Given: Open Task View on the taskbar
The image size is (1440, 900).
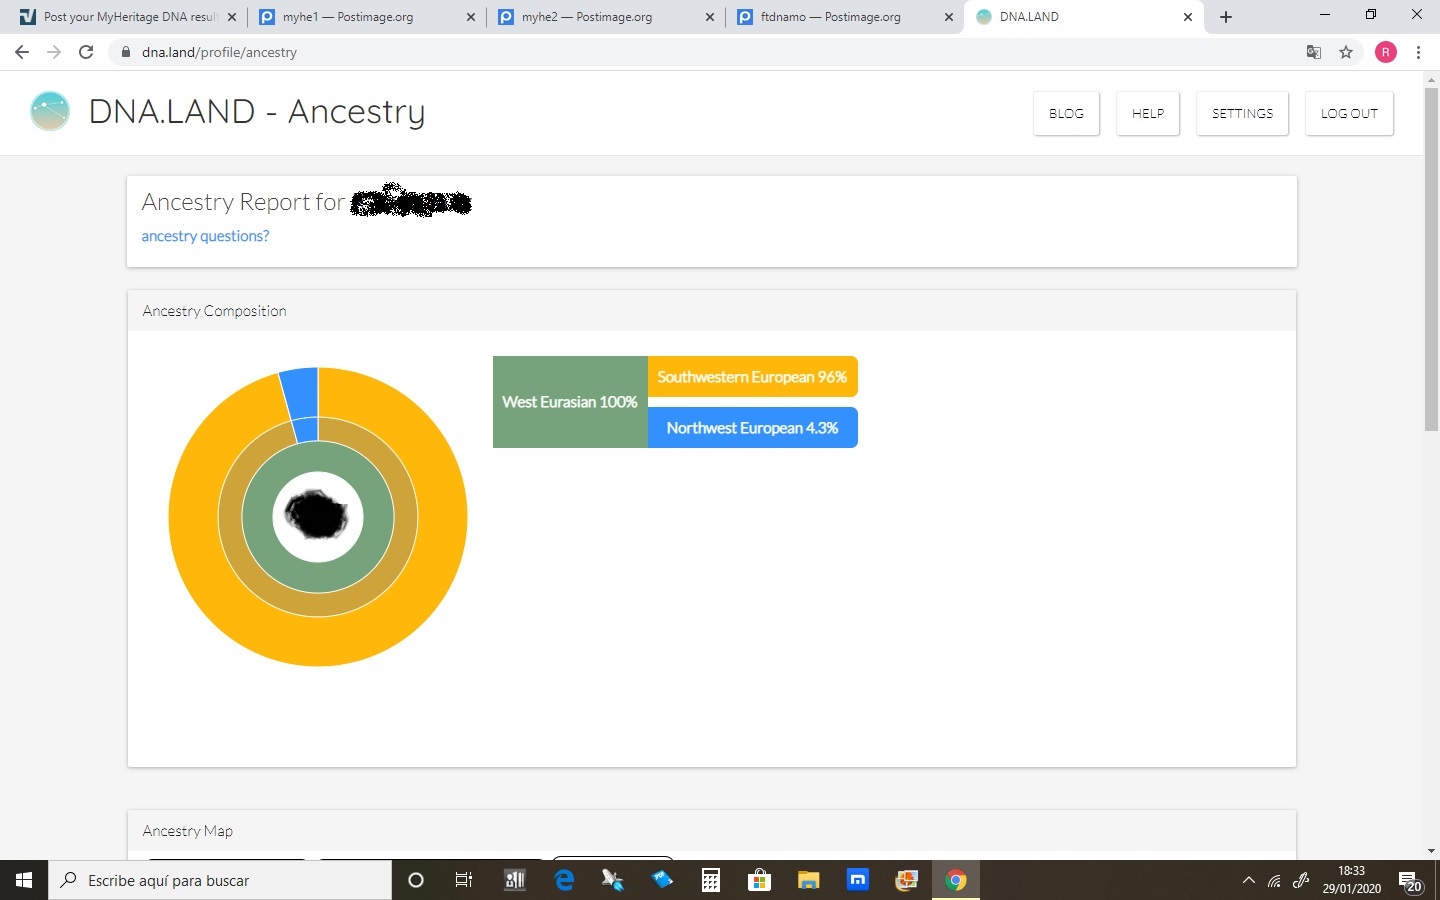Looking at the screenshot, I should (464, 880).
